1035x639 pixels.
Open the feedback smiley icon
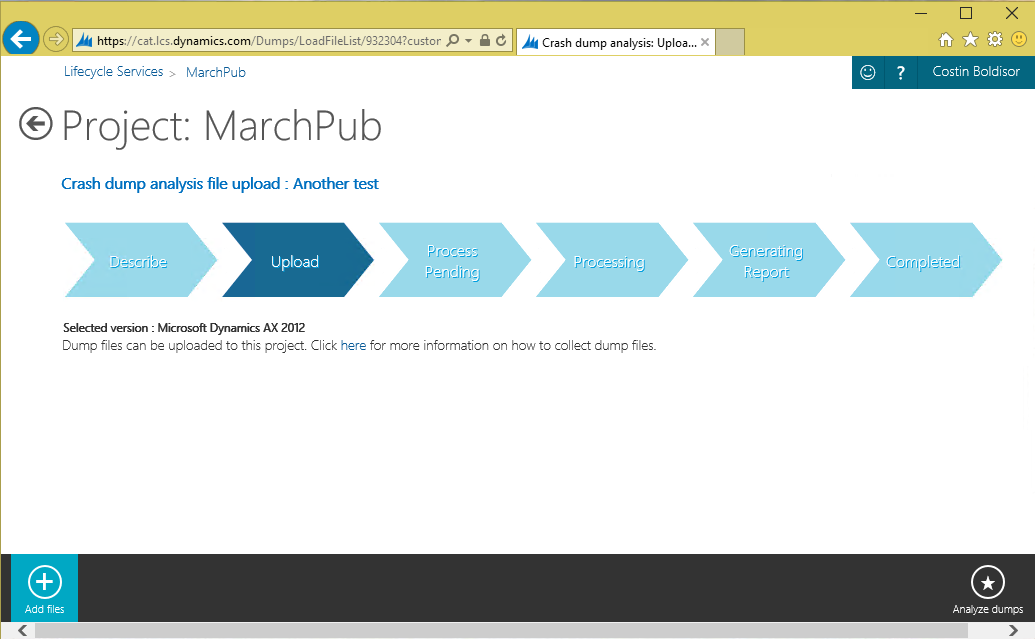click(x=867, y=71)
